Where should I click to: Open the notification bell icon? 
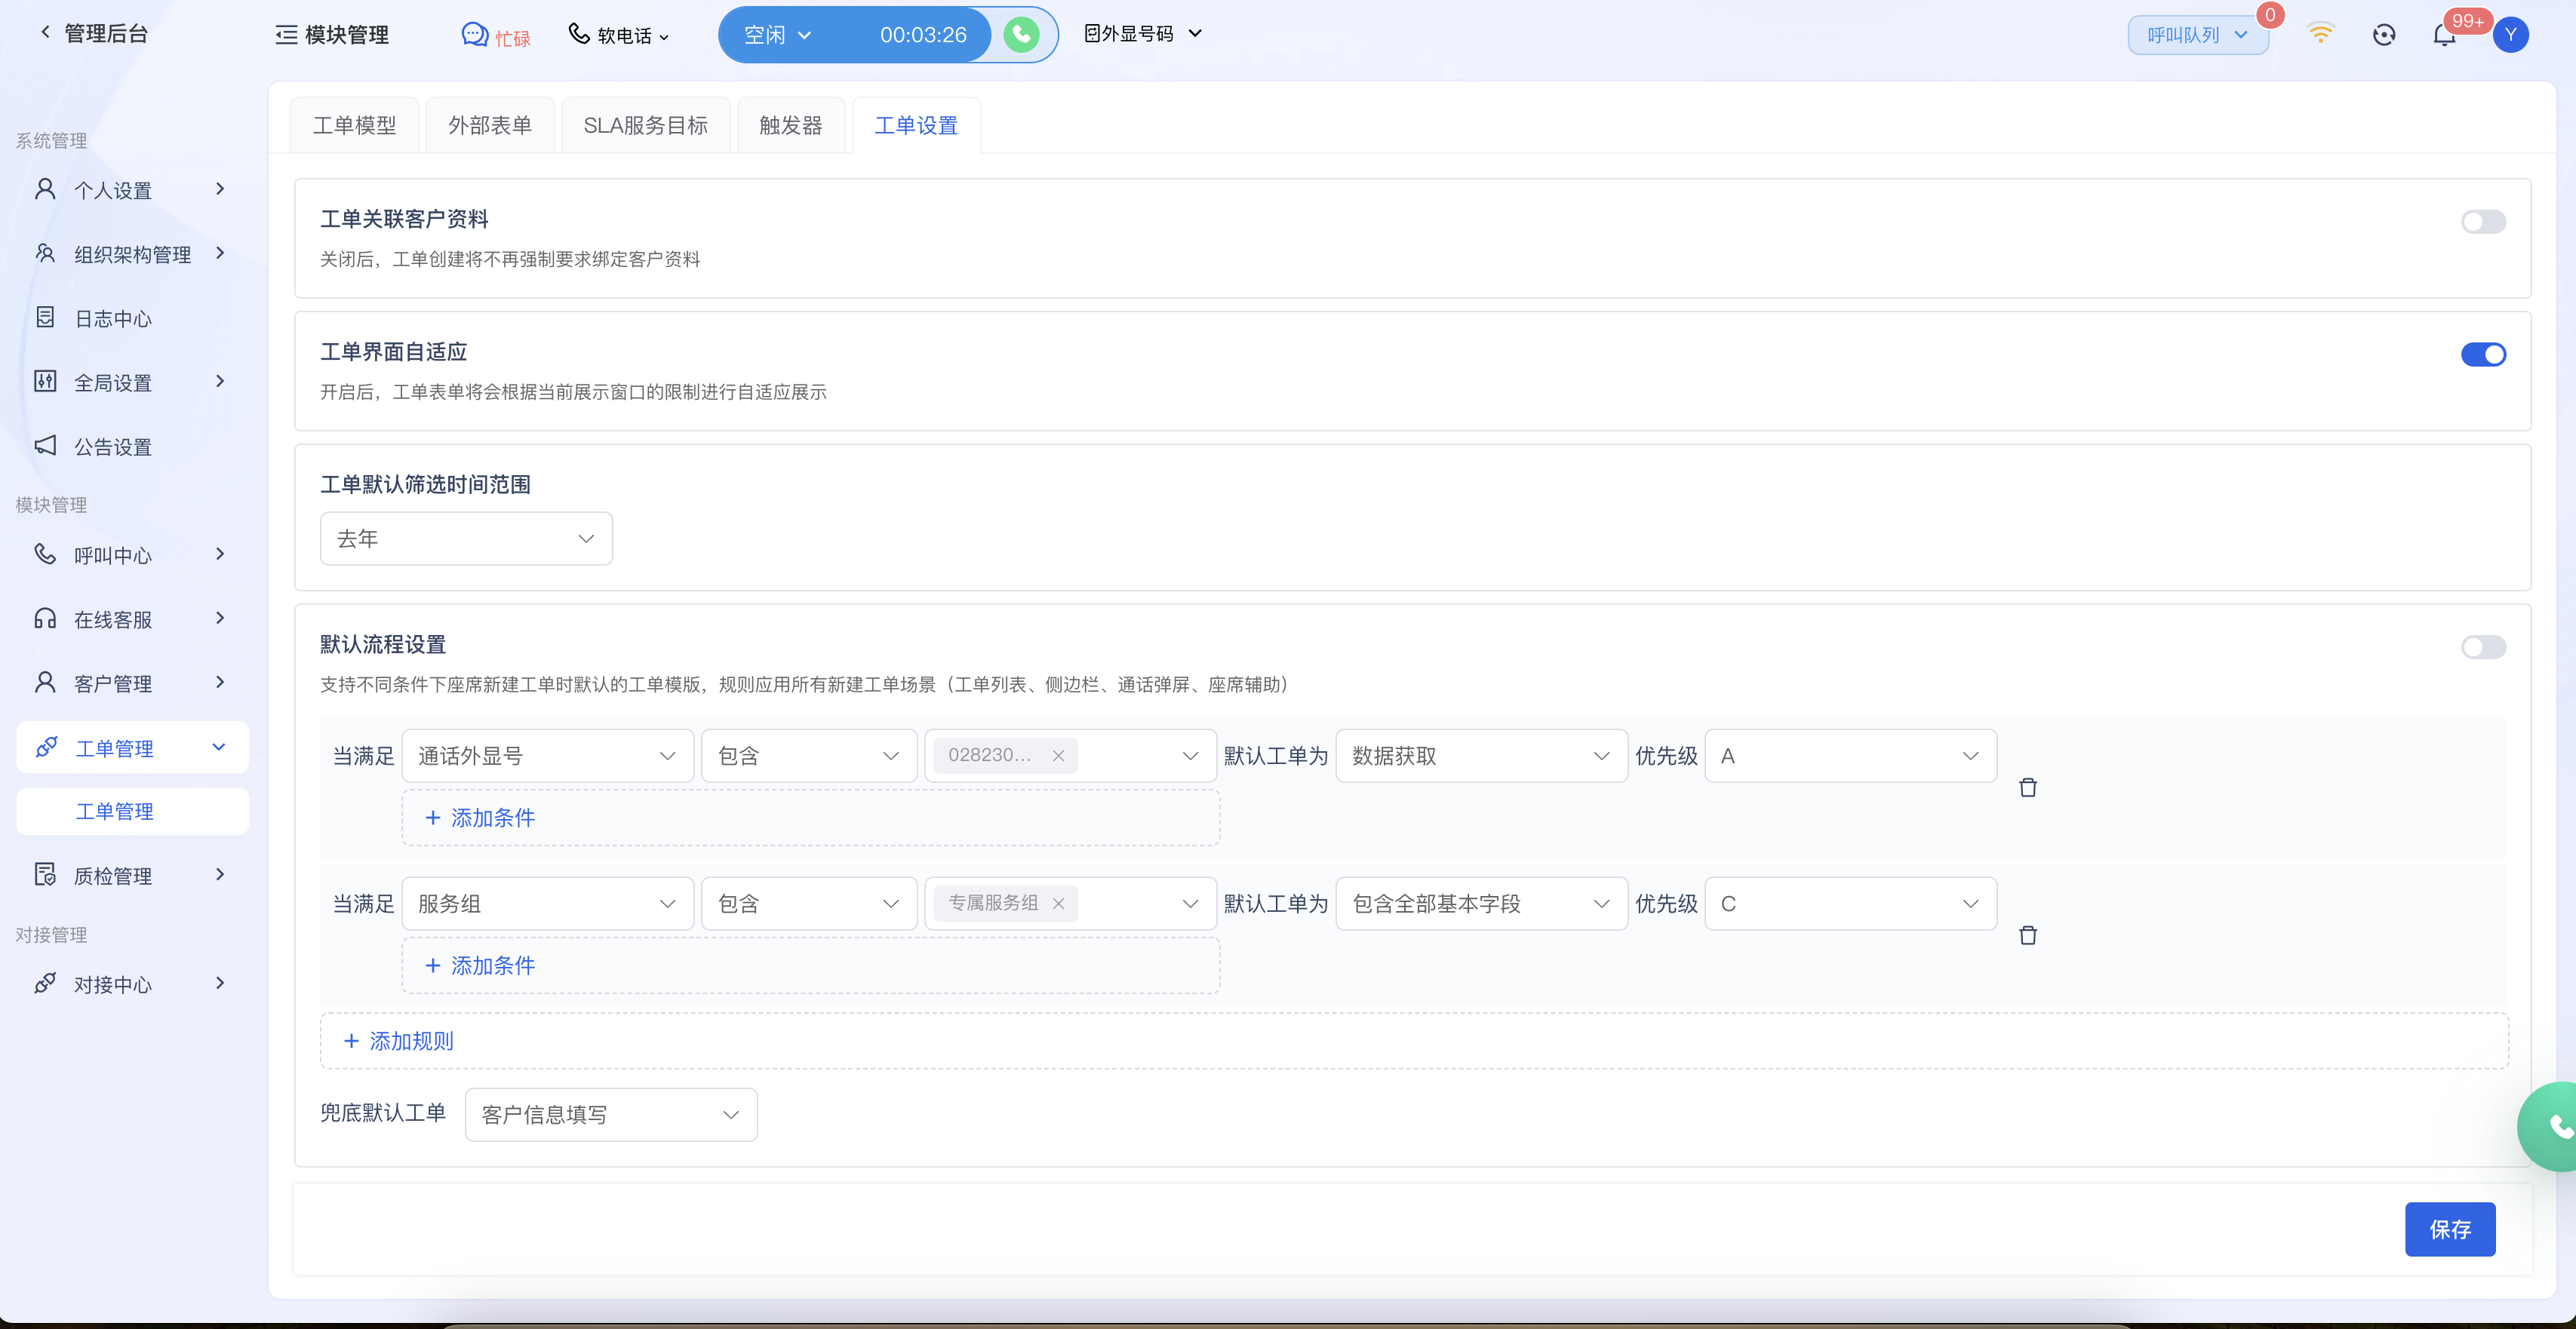tap(2444, 36)
